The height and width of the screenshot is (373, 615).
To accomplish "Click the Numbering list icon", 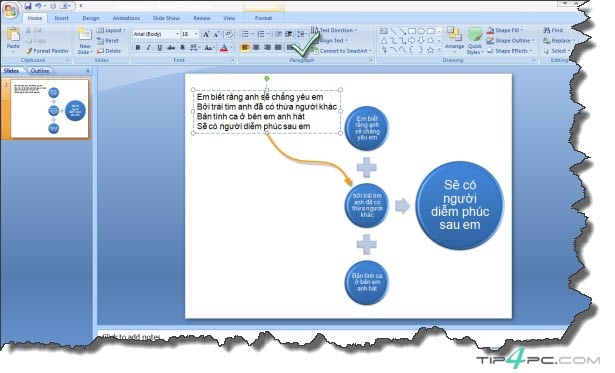I will 262,34.
